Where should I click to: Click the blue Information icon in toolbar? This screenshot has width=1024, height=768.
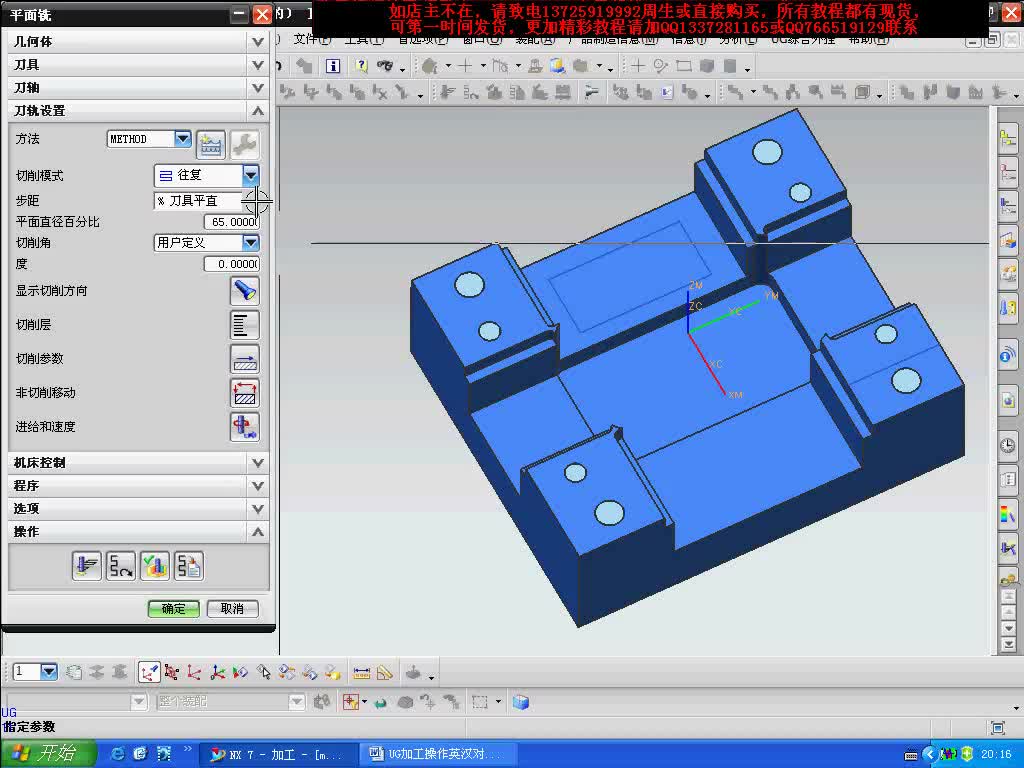pos(333,66)
